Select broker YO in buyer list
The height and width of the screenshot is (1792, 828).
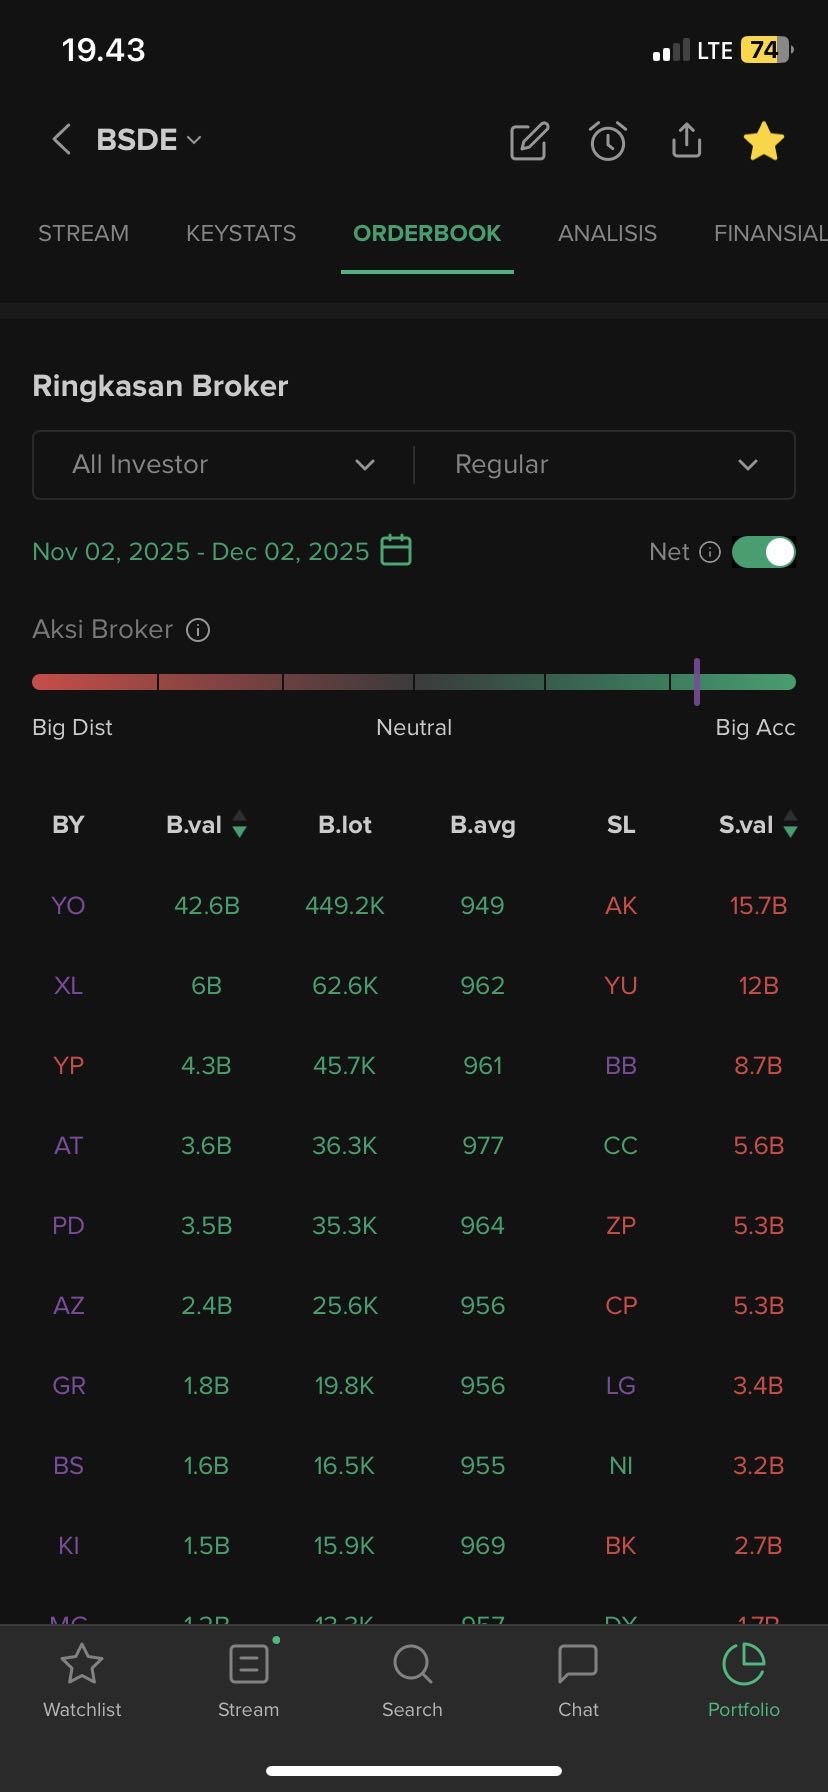[68, 906]
